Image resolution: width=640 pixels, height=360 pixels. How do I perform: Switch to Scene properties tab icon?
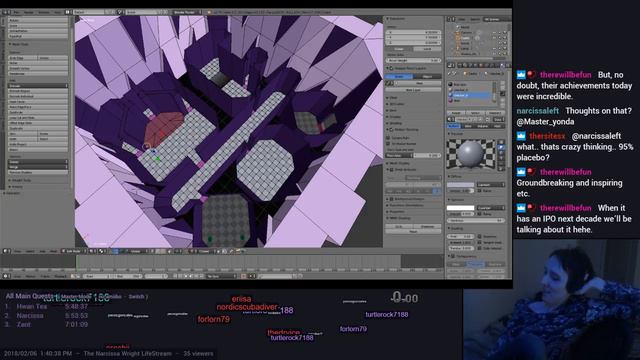pyautogui.click(x=470, y=65)
